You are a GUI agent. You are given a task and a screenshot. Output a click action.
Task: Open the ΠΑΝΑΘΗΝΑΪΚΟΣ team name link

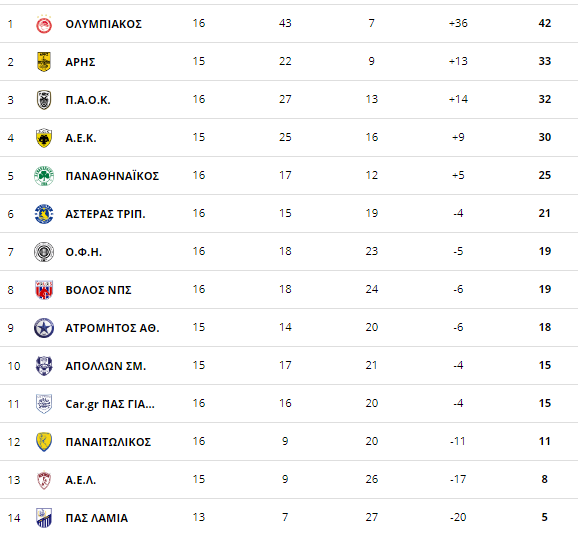click(112, 176)
